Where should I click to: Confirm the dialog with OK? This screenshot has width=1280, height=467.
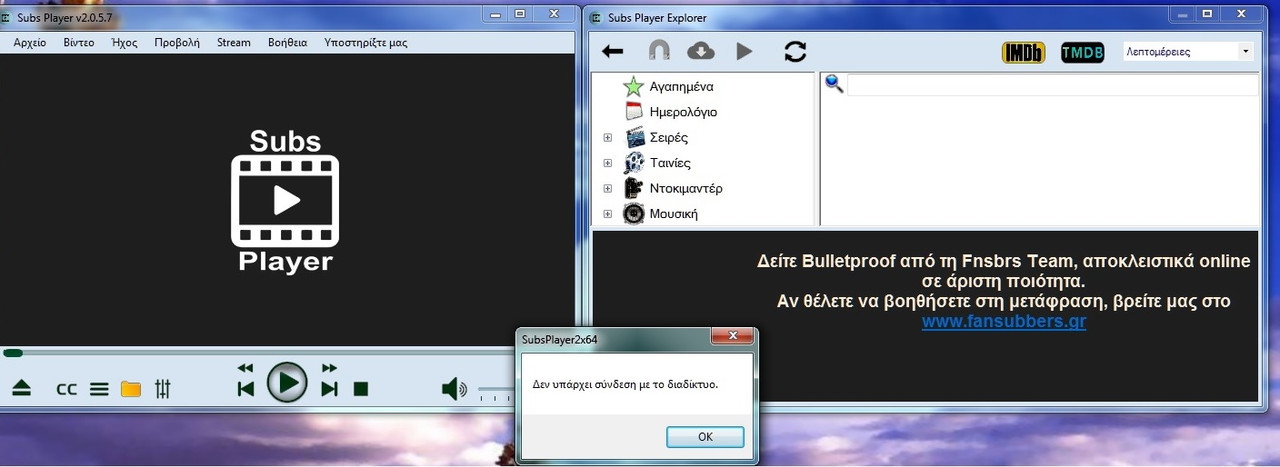tap(705, 437)
